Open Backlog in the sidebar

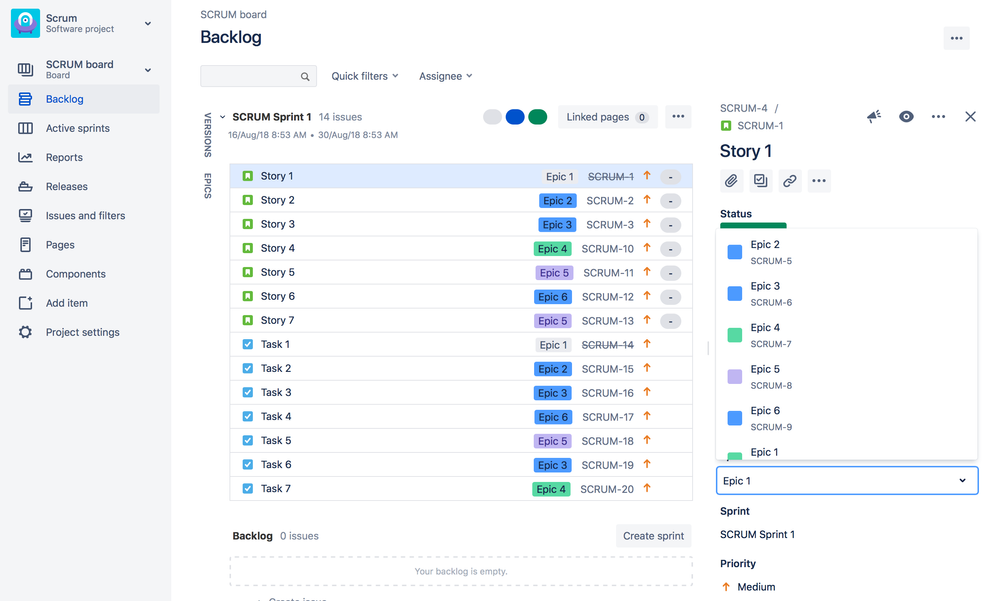[84, 99]
